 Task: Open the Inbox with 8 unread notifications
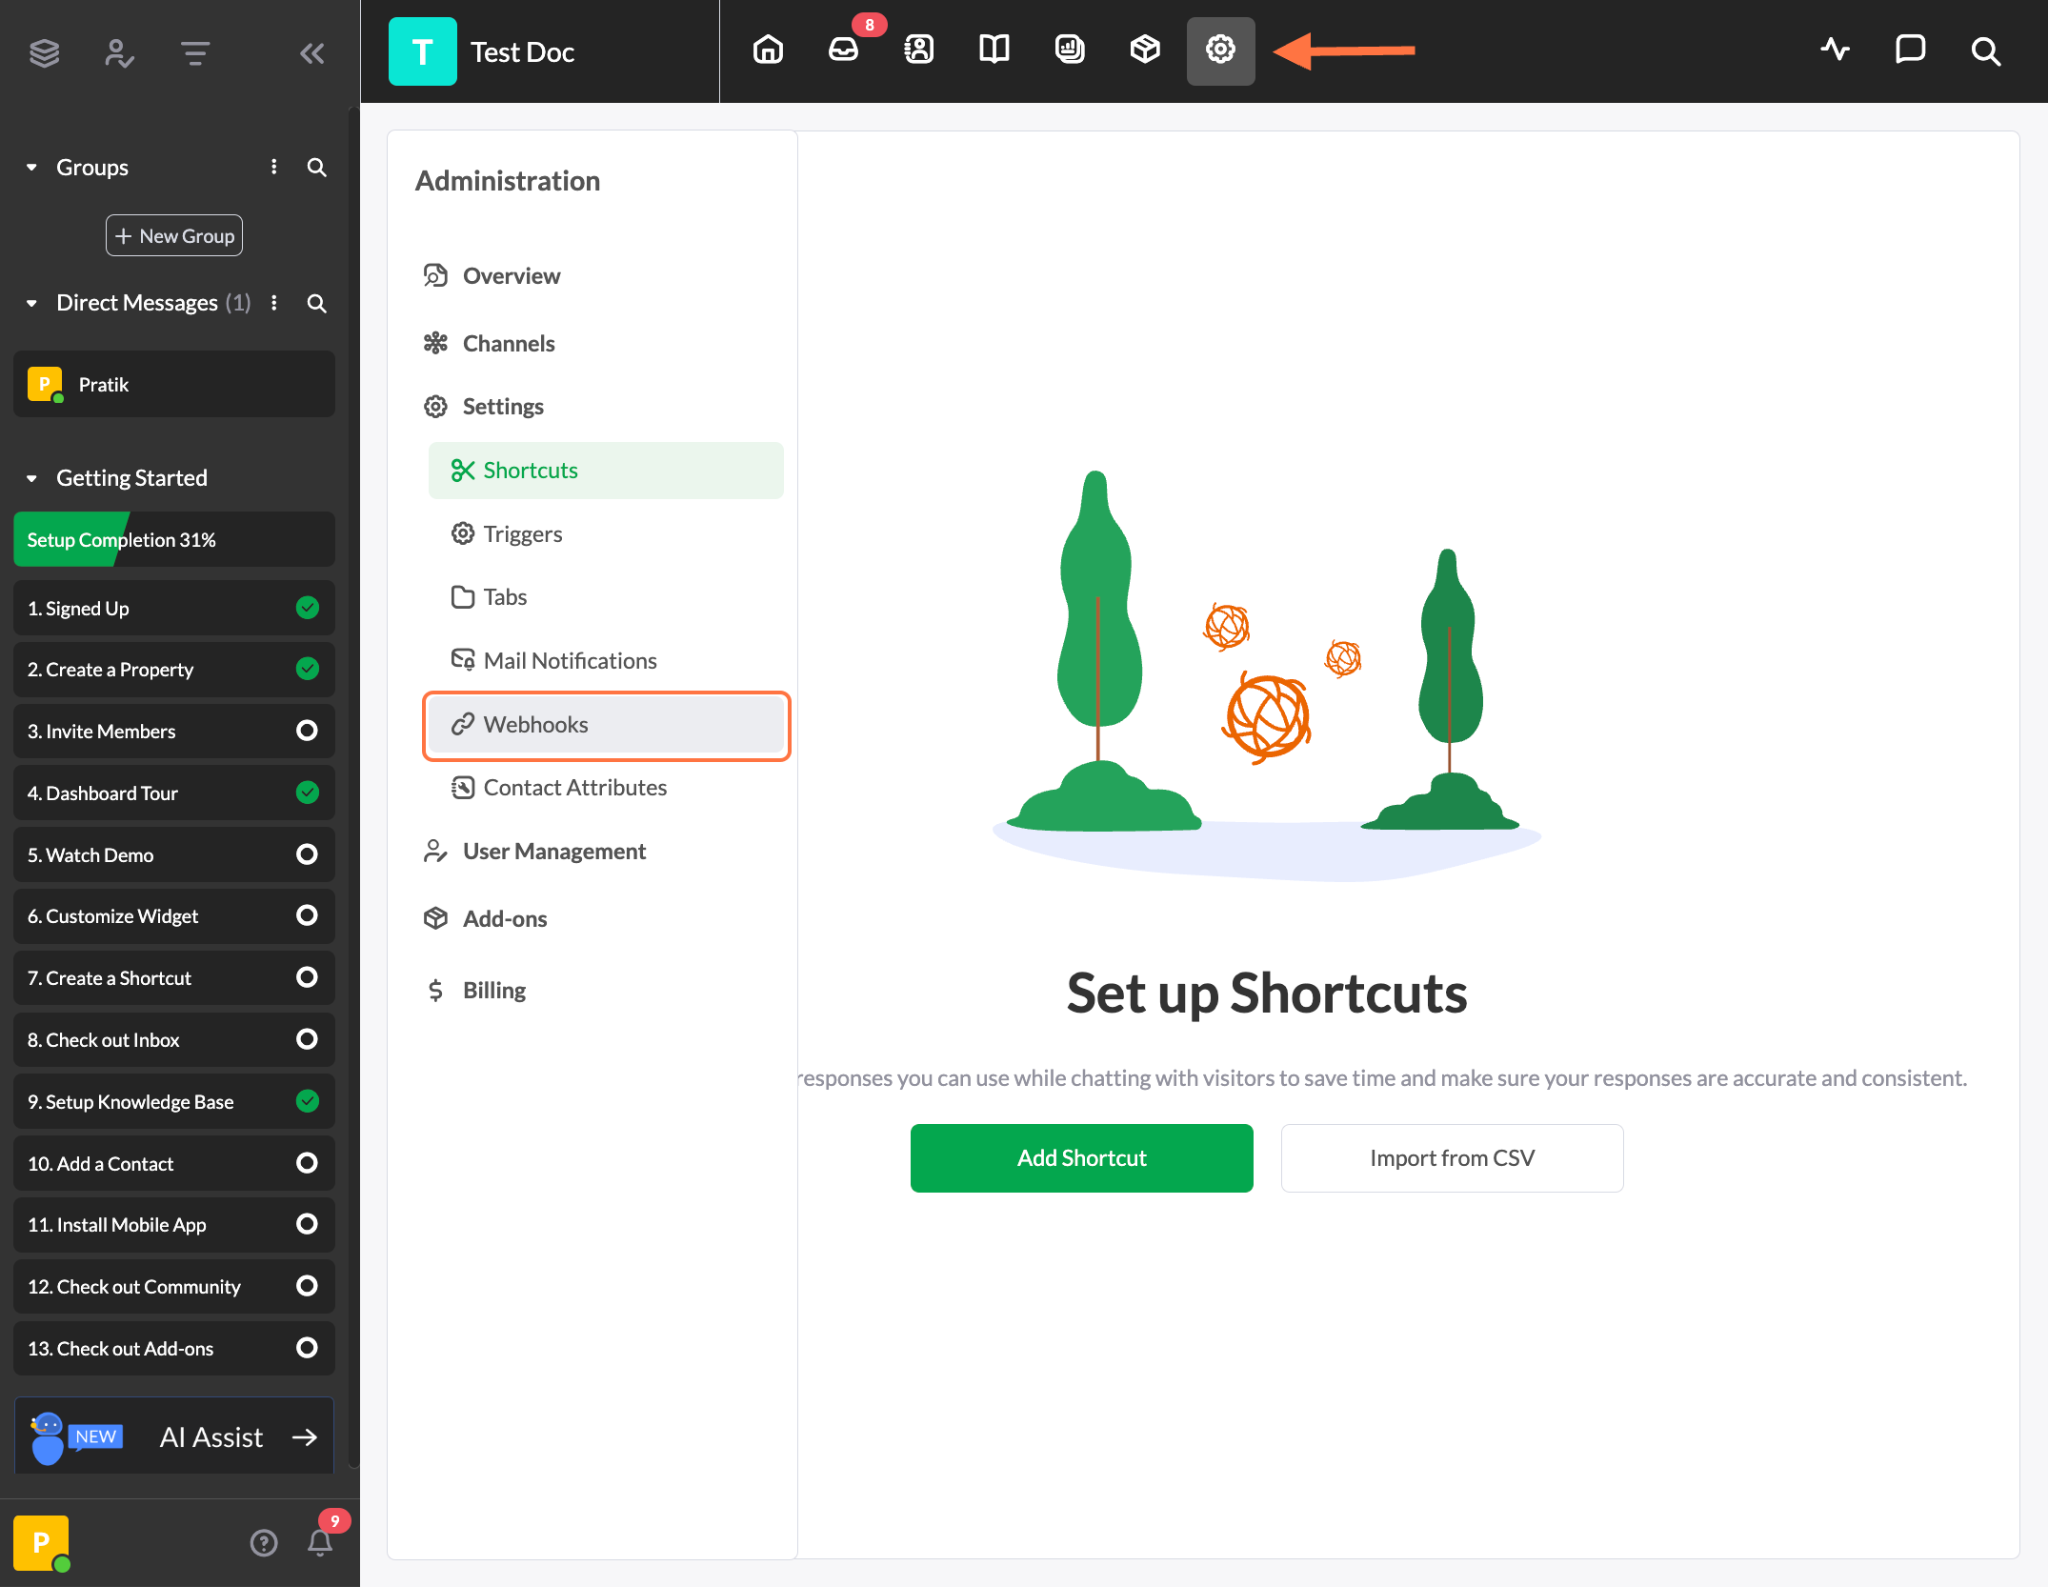(843, 49)
